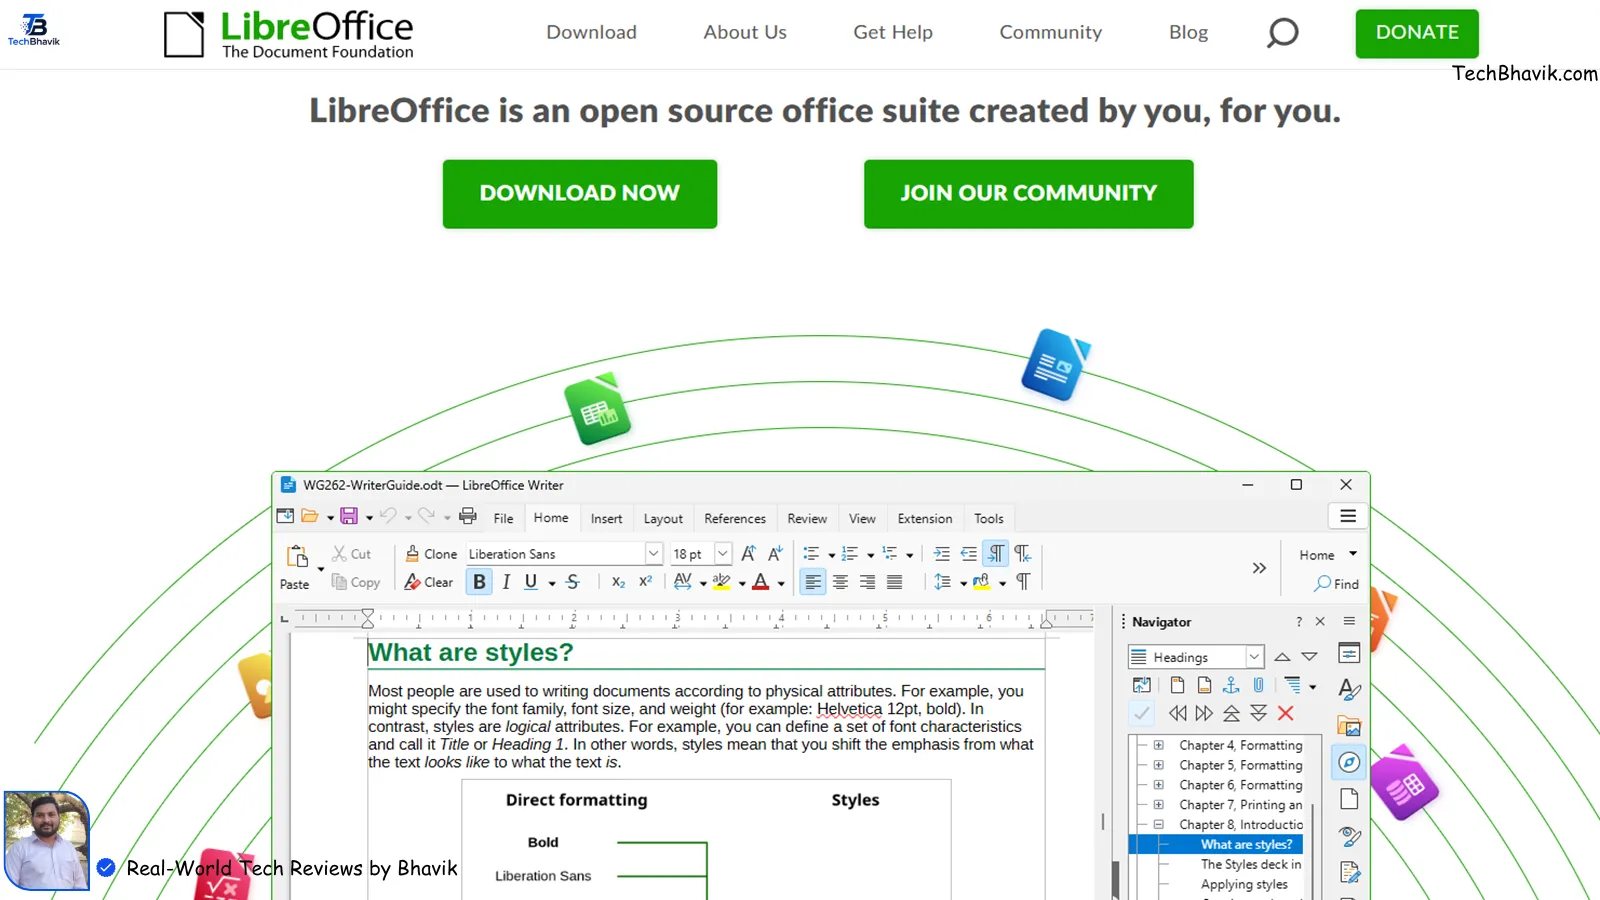This screenshot has height=900, width=1600.
Task: Click Navigator anchor-to-text icon
Action: coord(1231,685)
